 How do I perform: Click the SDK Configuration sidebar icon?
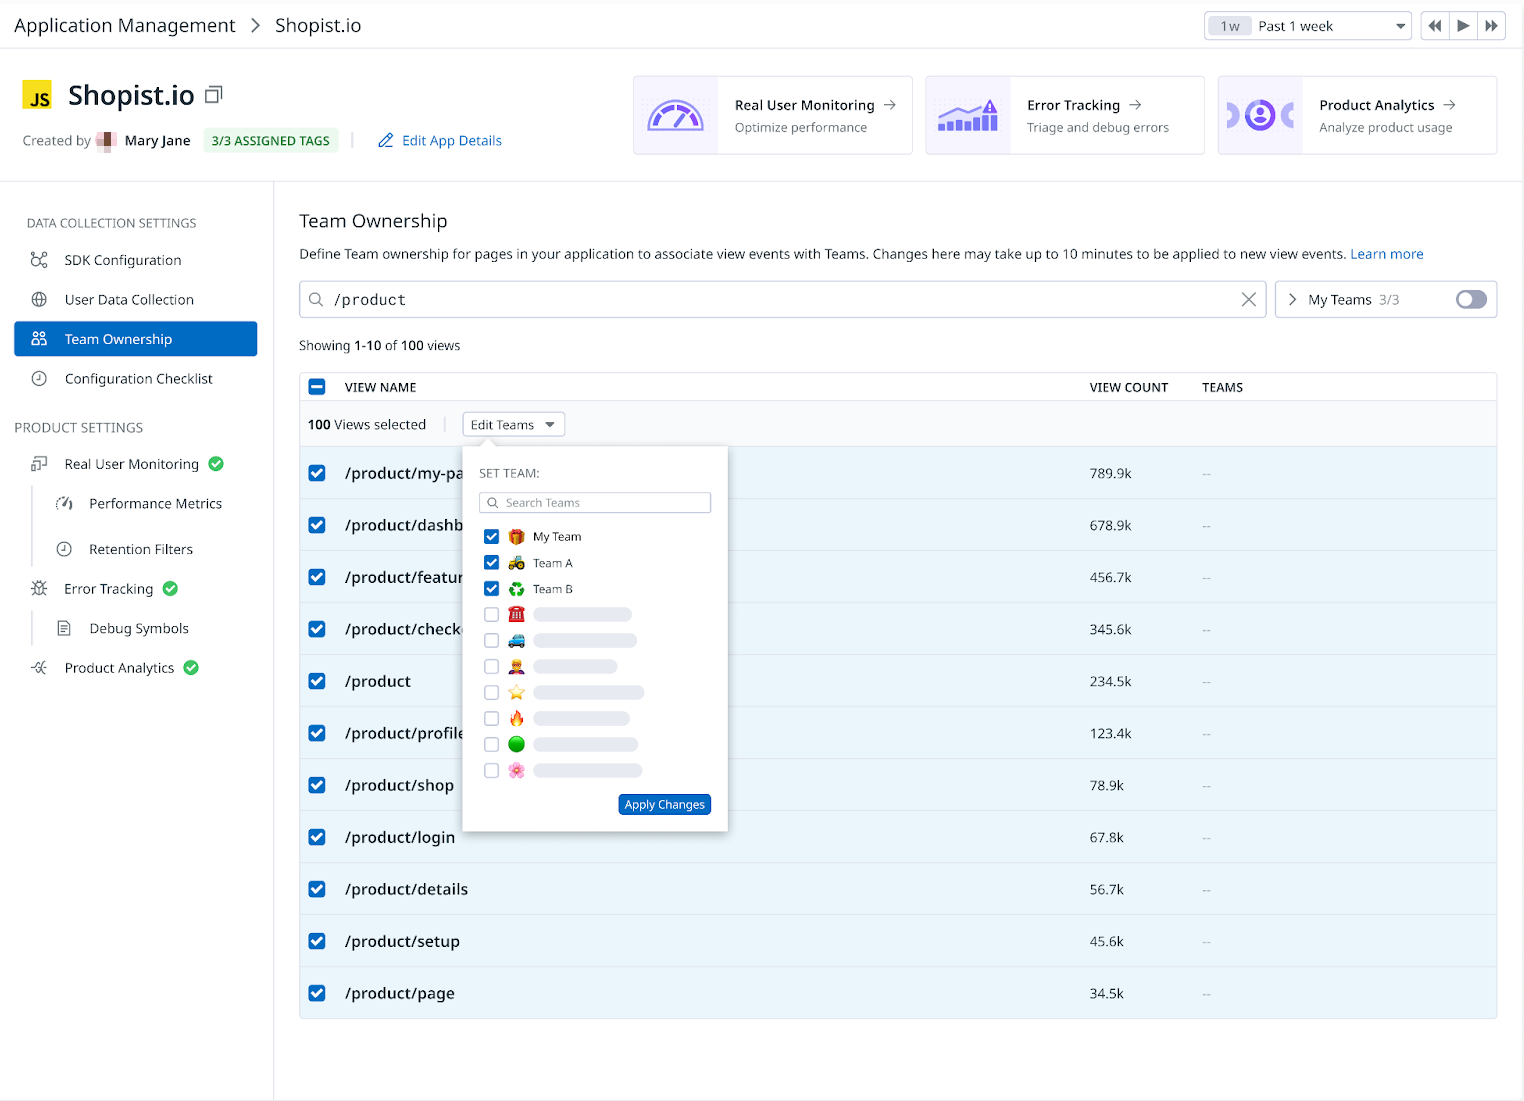[39, 260]
